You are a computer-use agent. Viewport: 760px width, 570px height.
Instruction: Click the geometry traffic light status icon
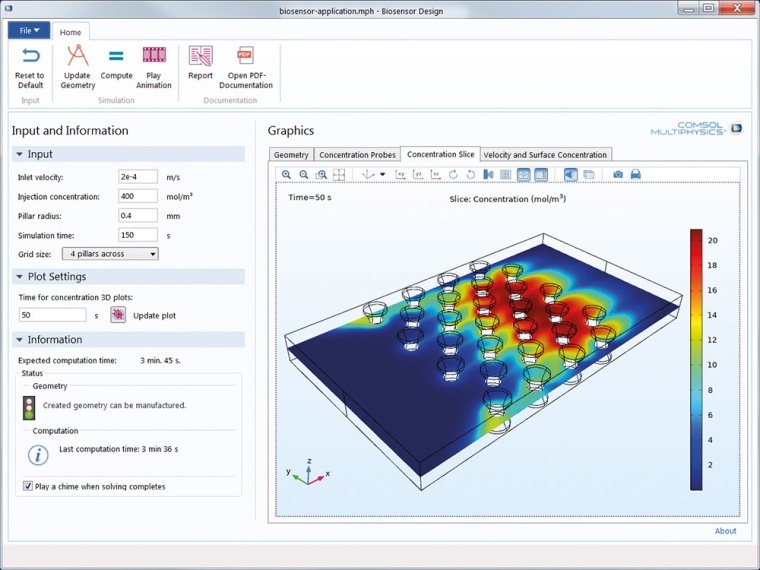pyautogui.click(x=29, y=408)
